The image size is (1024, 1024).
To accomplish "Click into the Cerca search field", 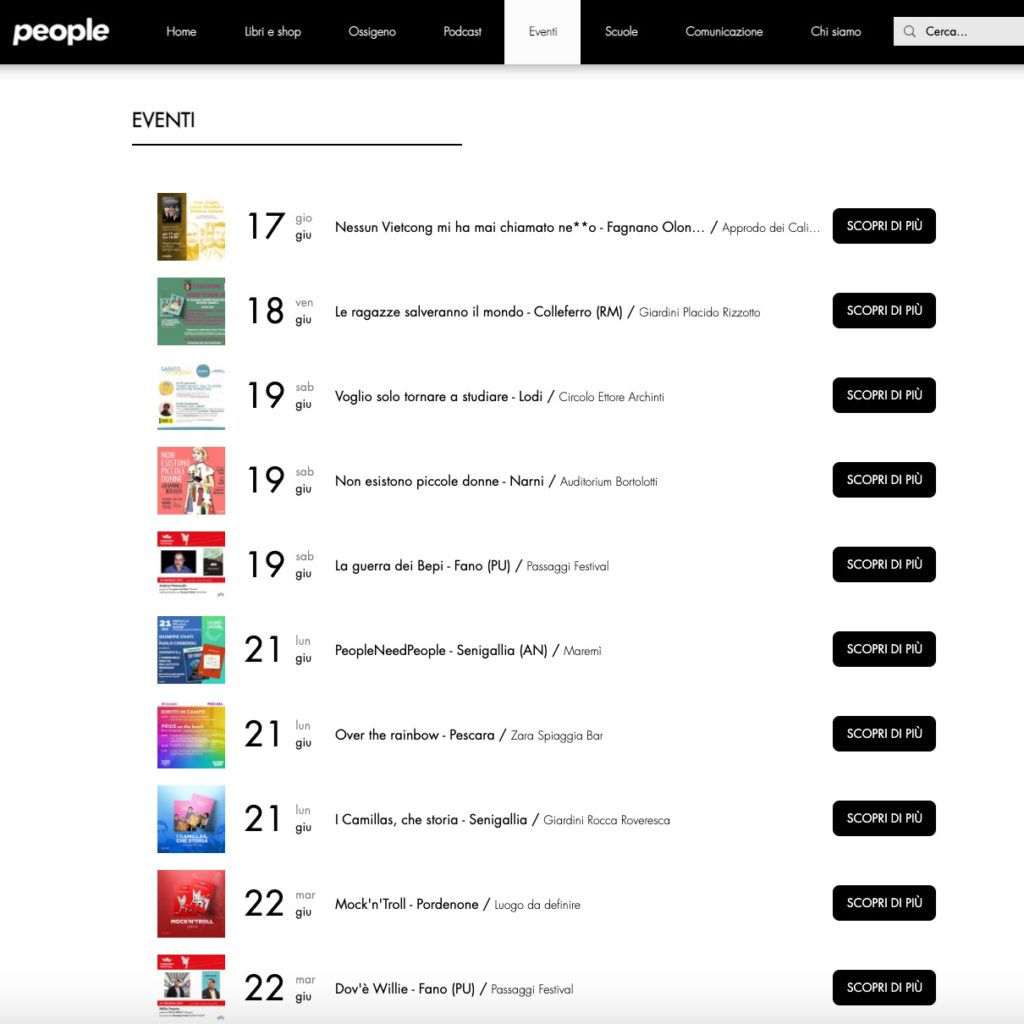I will pos(958,31).
